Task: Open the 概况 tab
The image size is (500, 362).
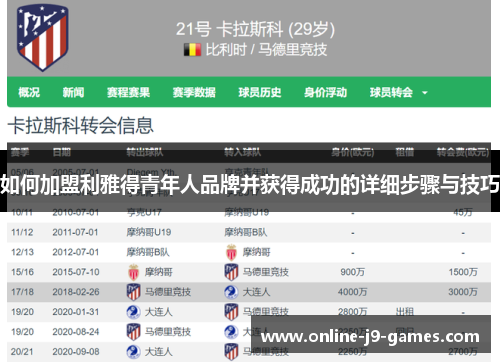Action: tap(29, 92)
